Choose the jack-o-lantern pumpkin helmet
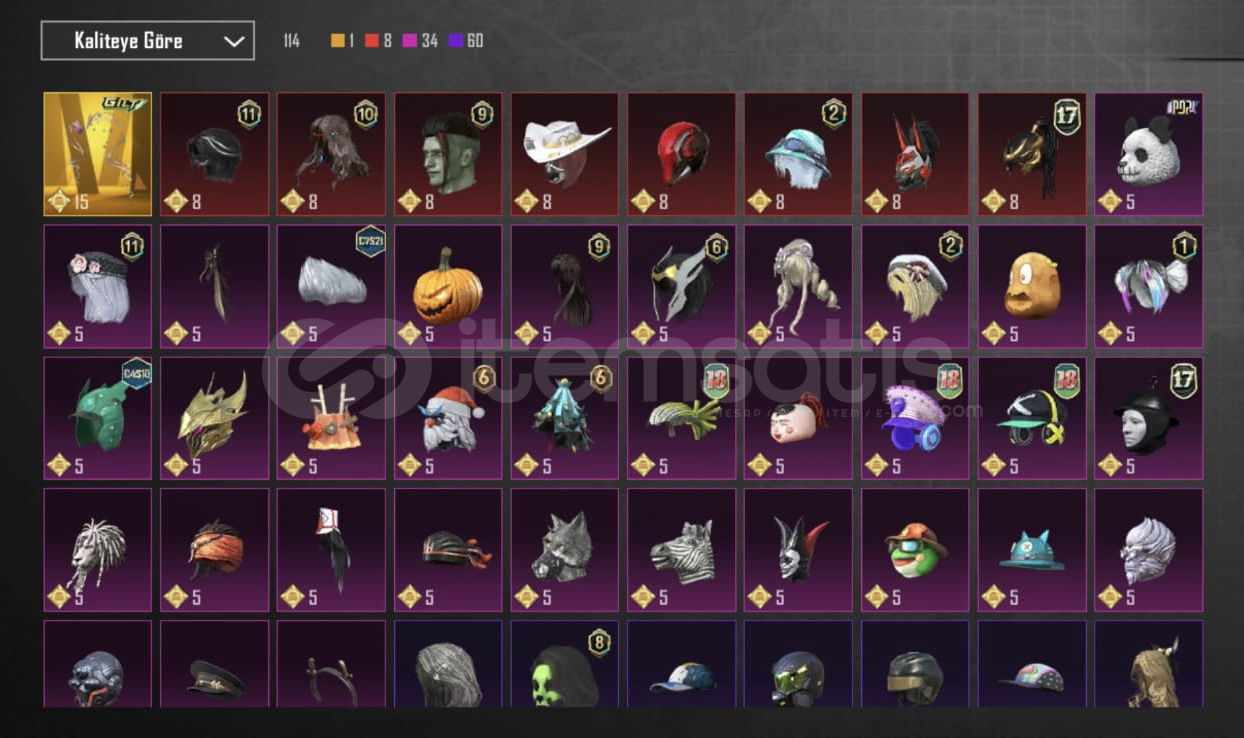This screenshot has height=738, width=1244. point(448,286)
